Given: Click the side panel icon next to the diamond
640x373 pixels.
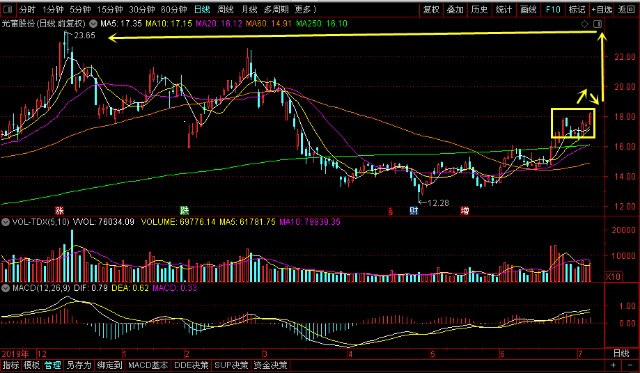Looking at the screenshot, I should (x=597, y=24).
